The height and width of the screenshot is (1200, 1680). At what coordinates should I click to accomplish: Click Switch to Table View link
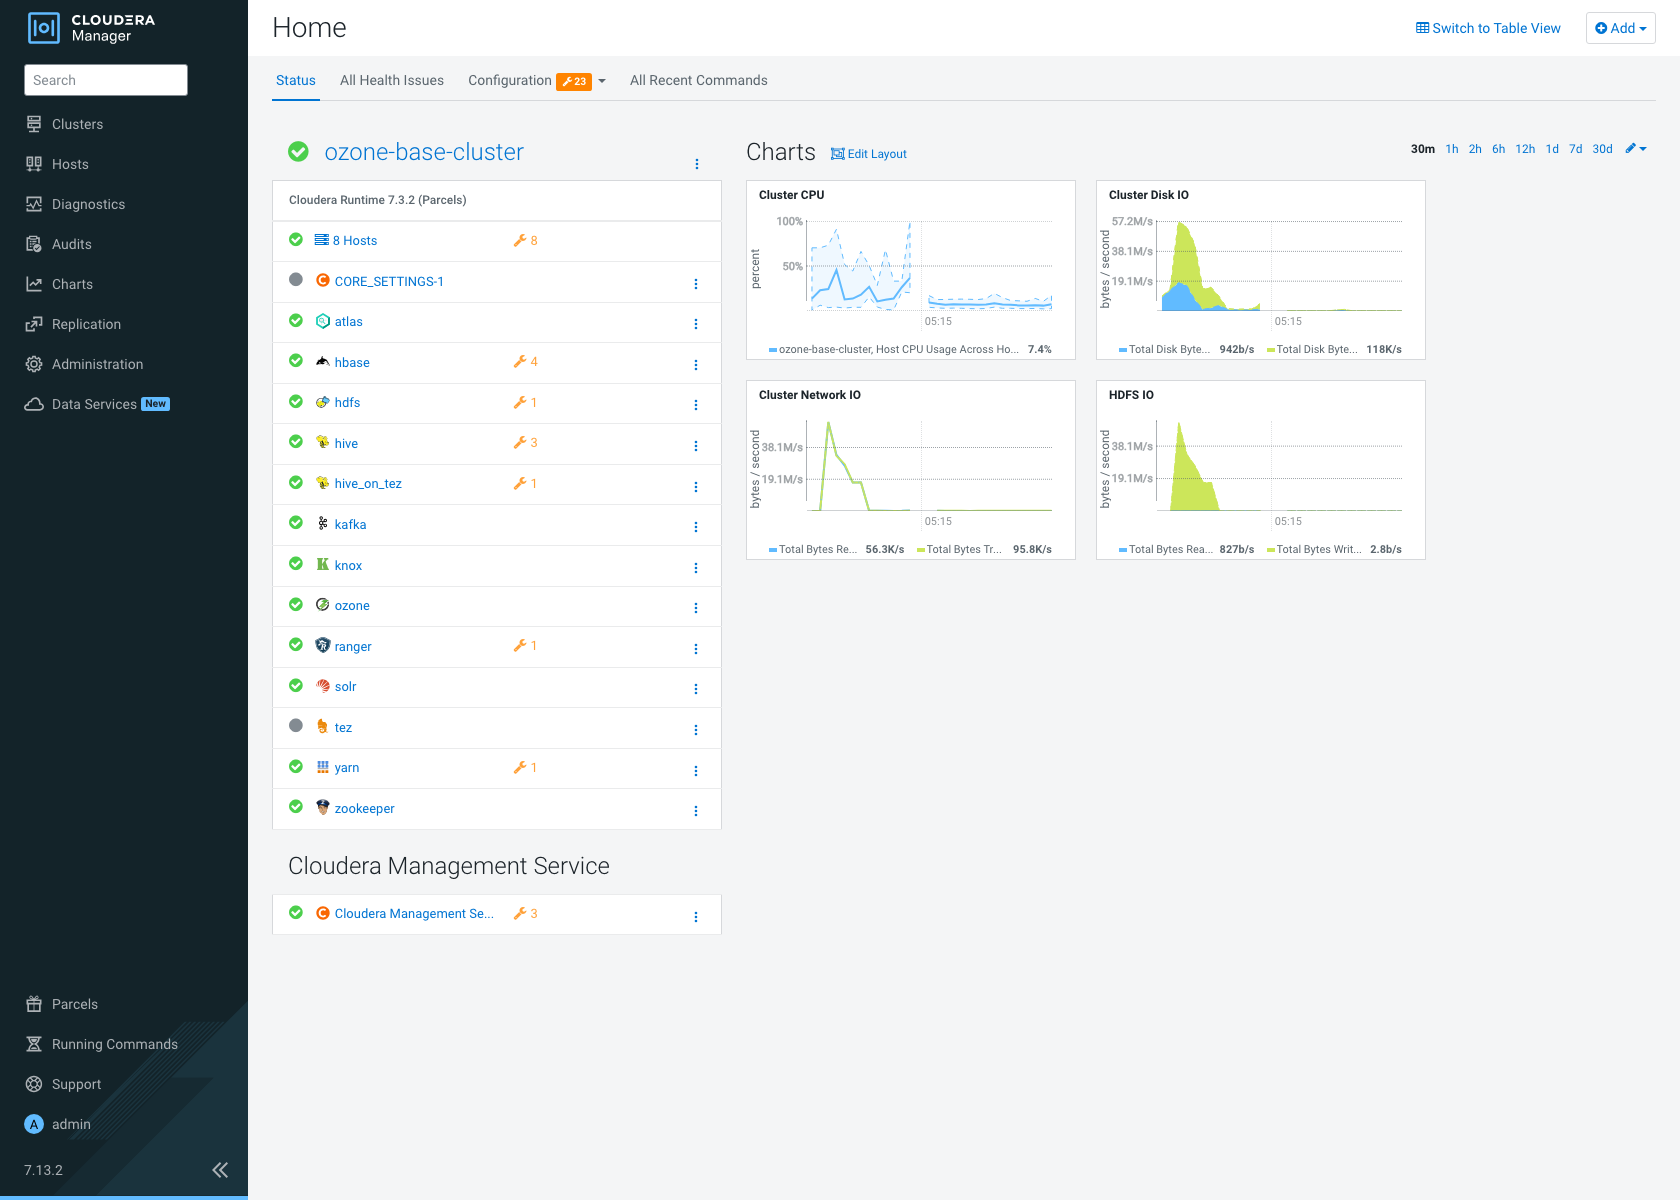[x=1488, y=28]
